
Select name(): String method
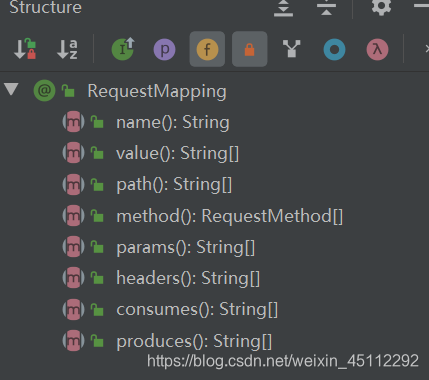pos(173,122)
